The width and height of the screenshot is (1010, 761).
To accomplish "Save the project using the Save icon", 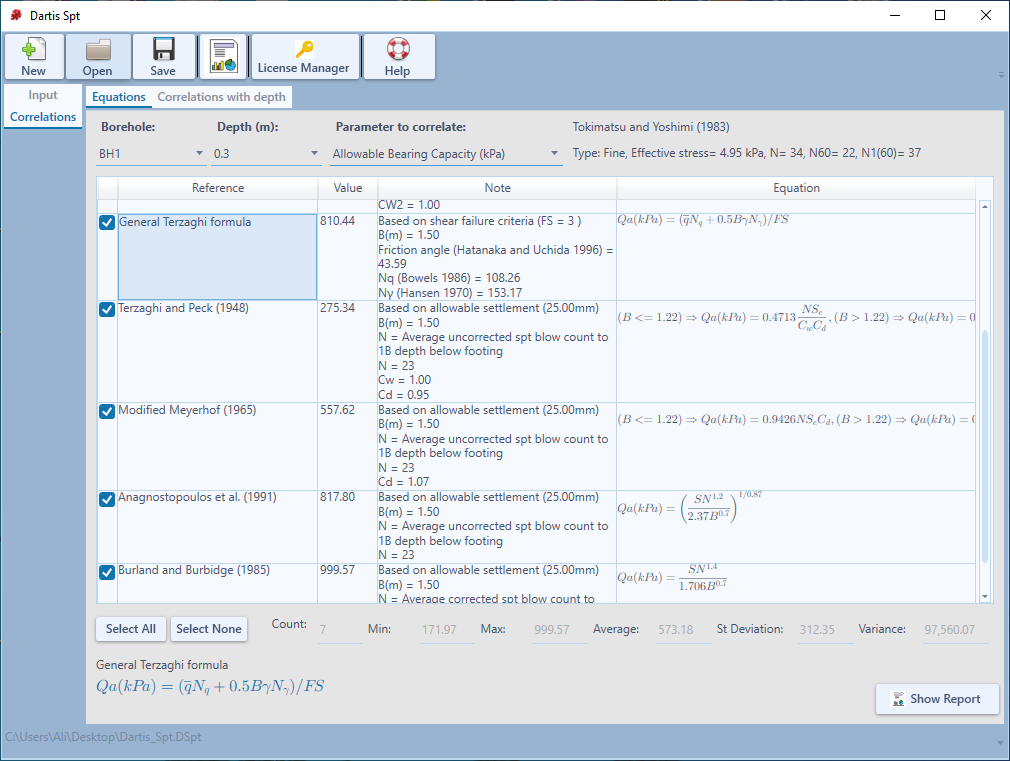I will point(164,57).
